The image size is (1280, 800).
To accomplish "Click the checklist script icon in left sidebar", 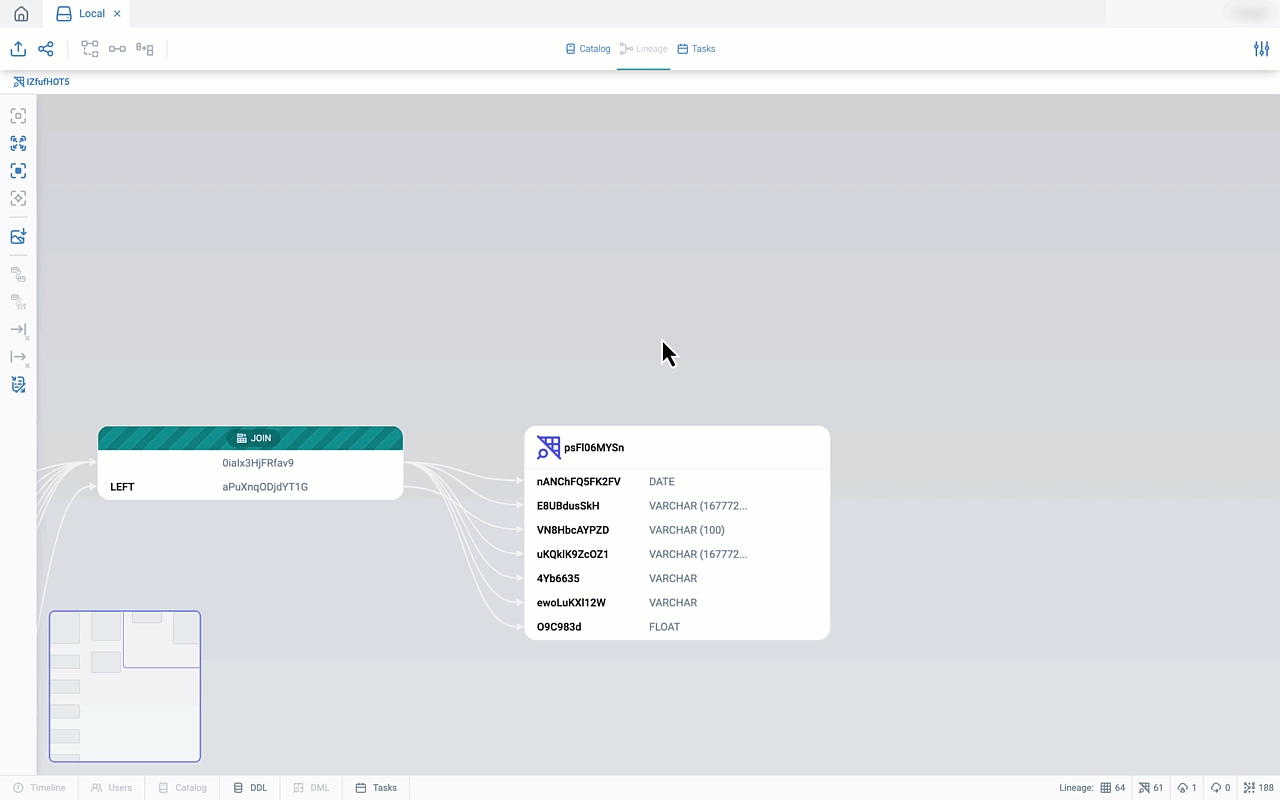I will tap(18, 385).
